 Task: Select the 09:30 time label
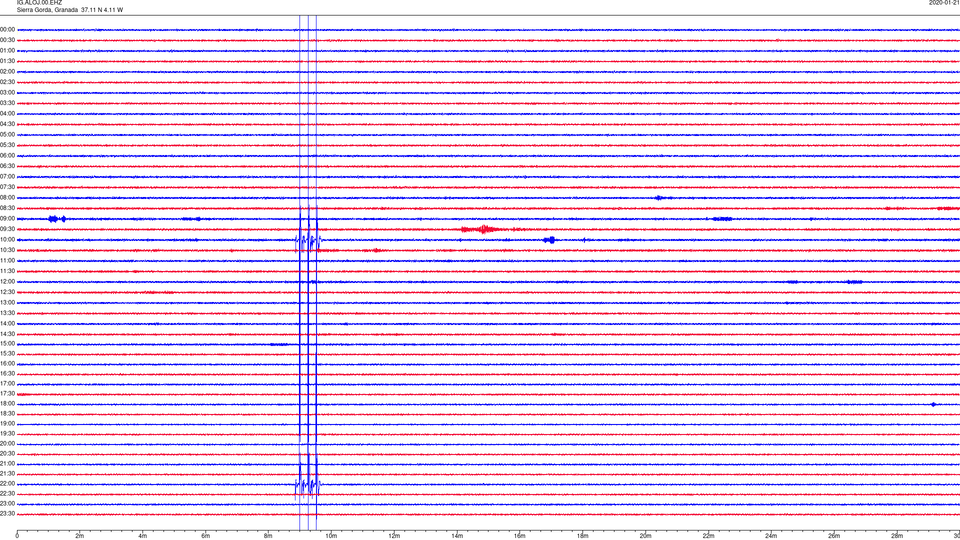7,230
